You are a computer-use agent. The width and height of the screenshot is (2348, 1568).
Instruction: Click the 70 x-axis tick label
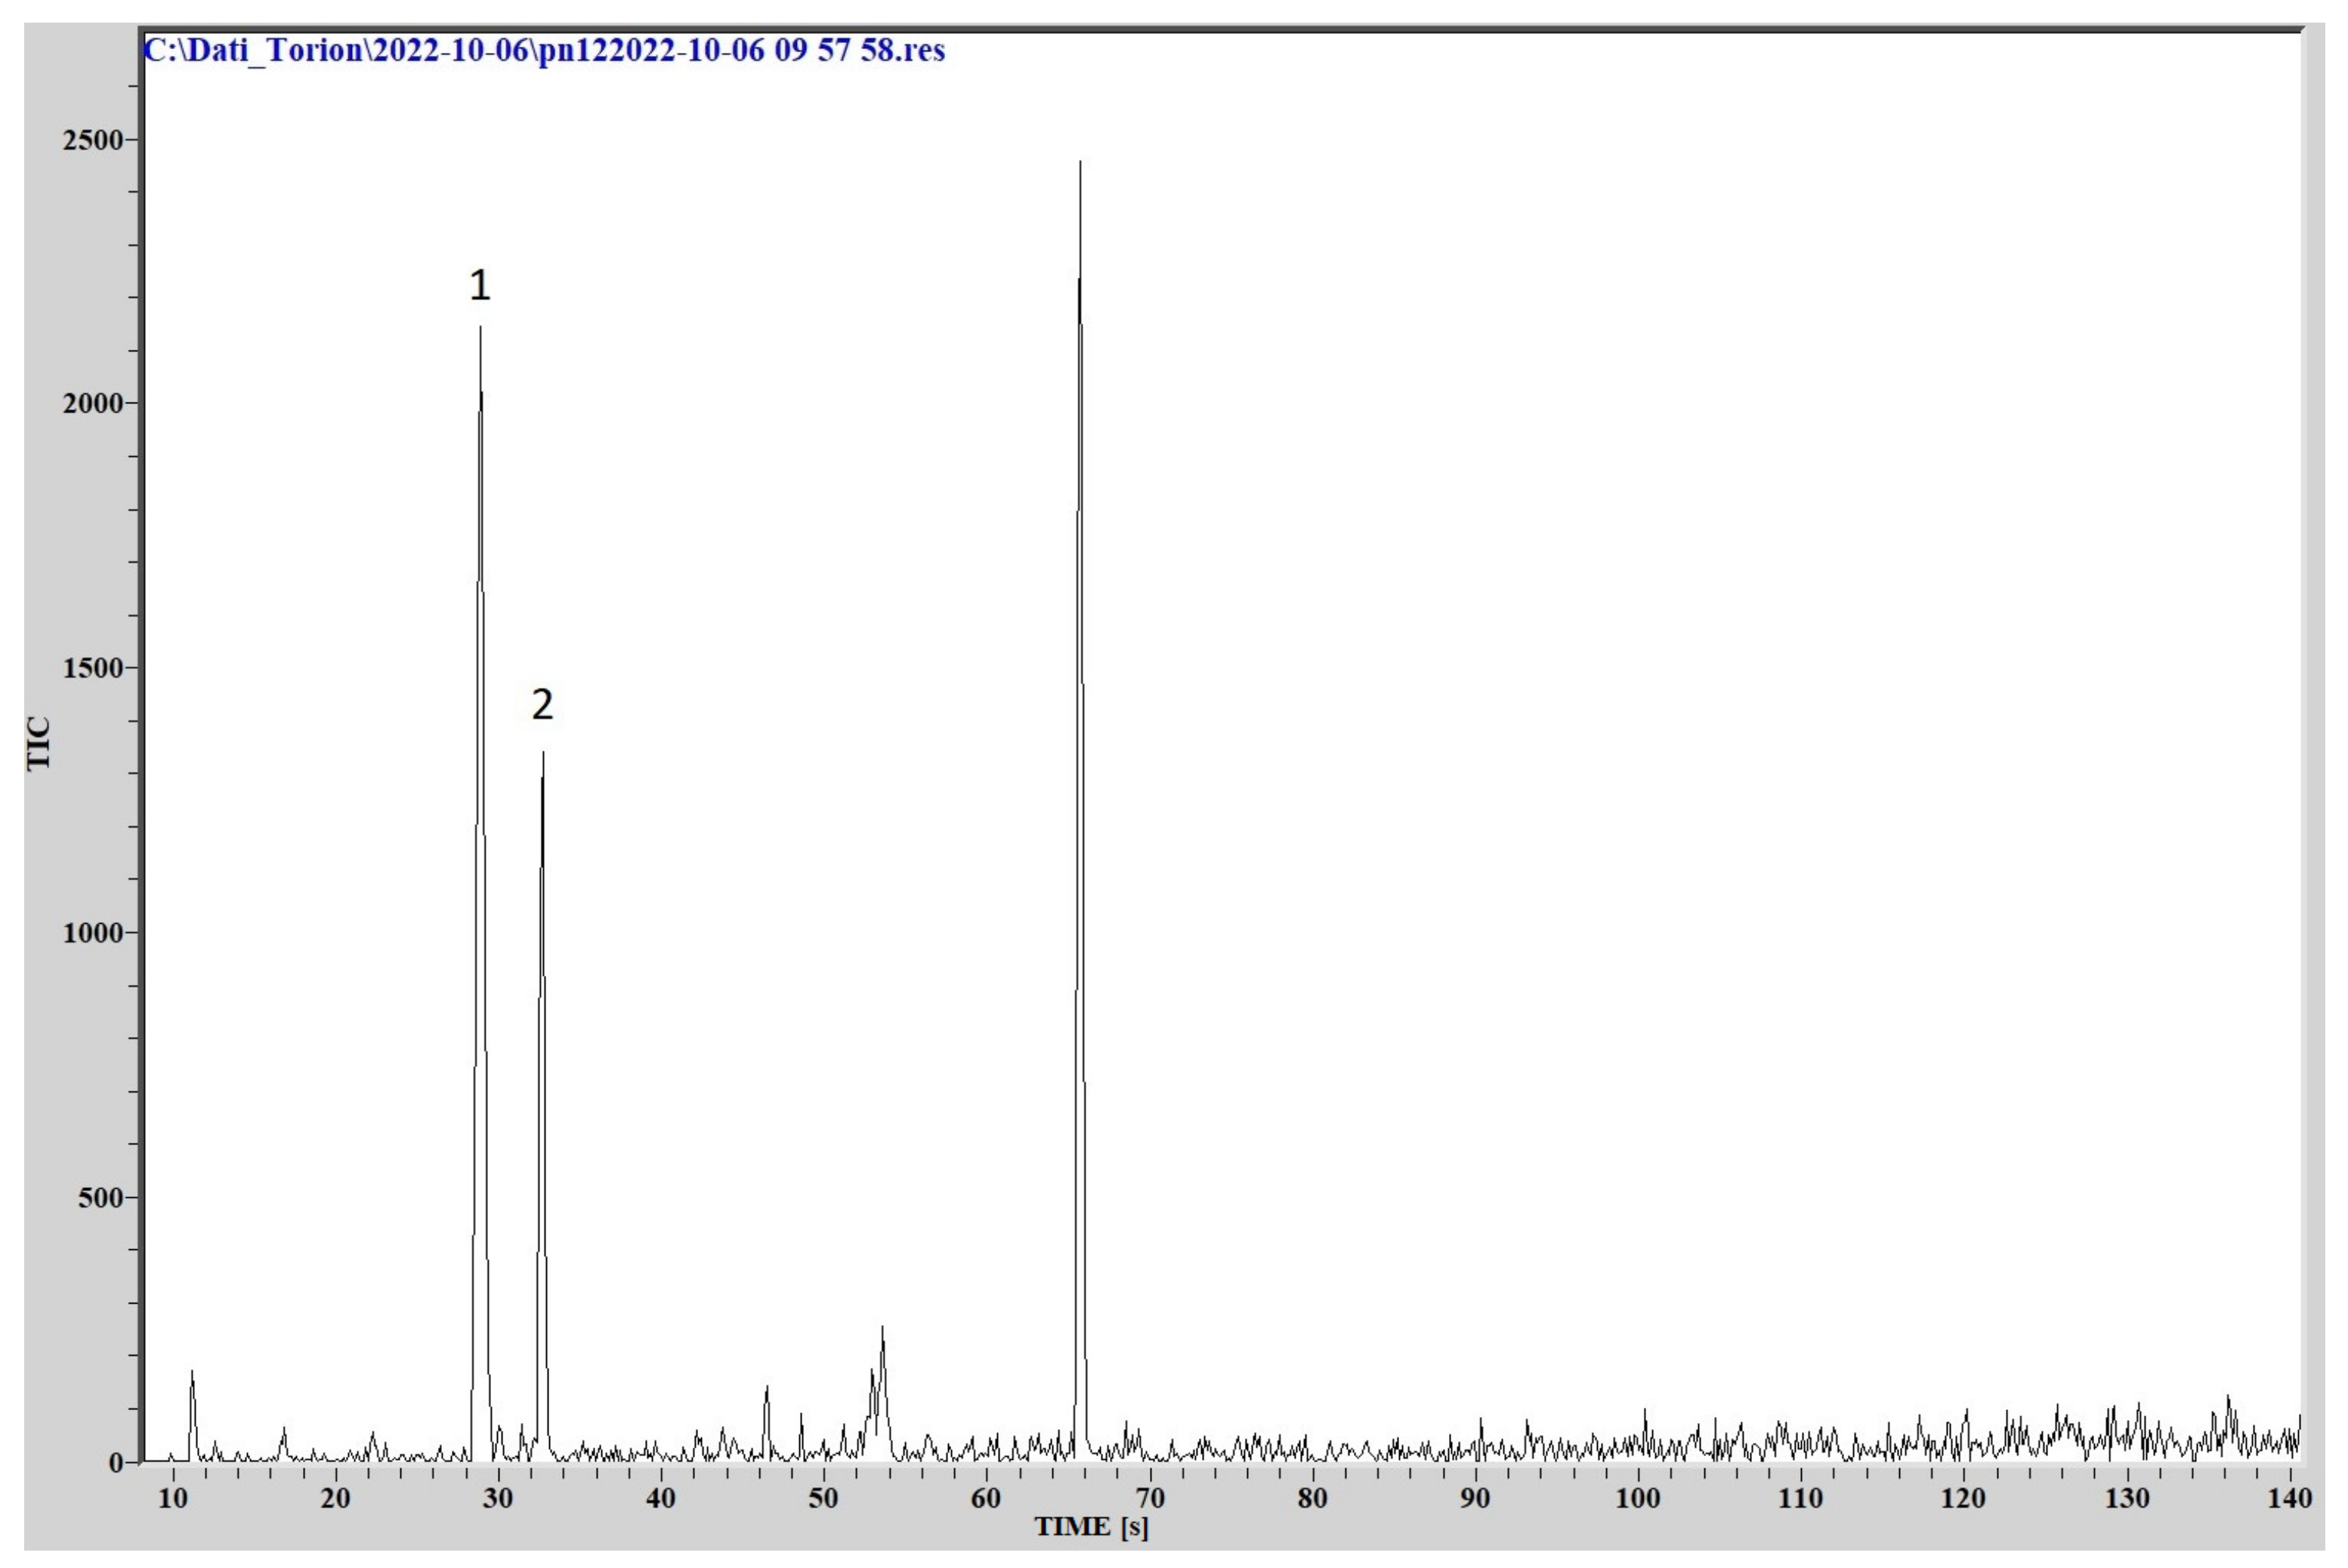[x=1150, y=1498]
